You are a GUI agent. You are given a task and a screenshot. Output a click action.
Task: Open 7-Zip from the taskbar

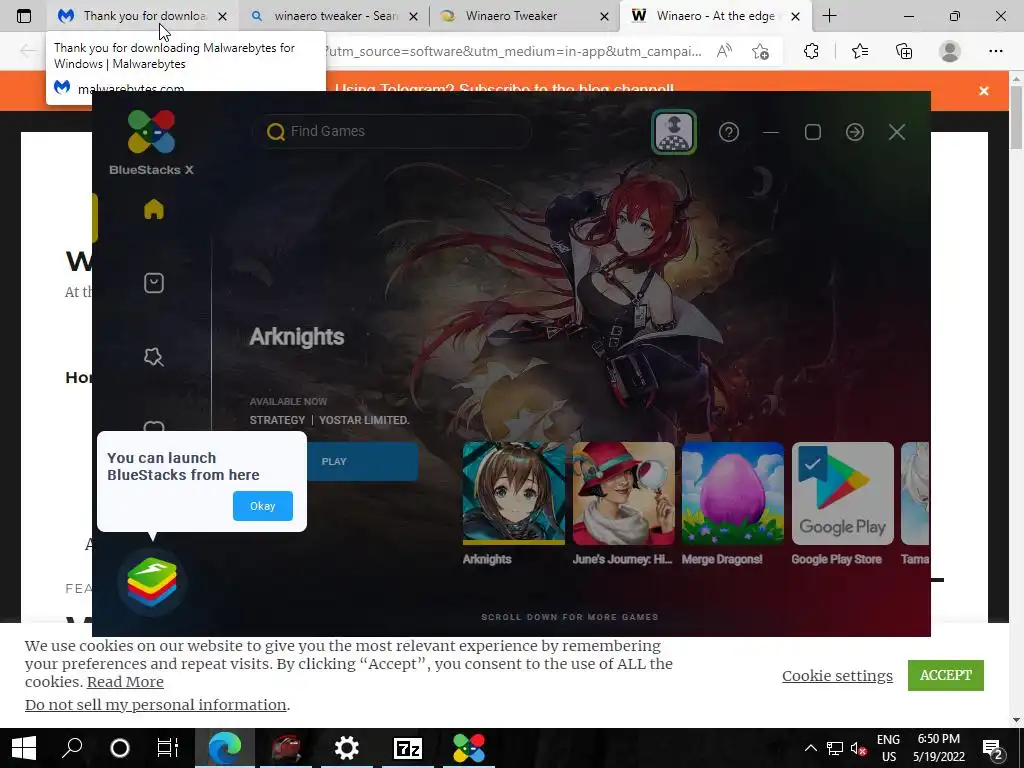408,748
